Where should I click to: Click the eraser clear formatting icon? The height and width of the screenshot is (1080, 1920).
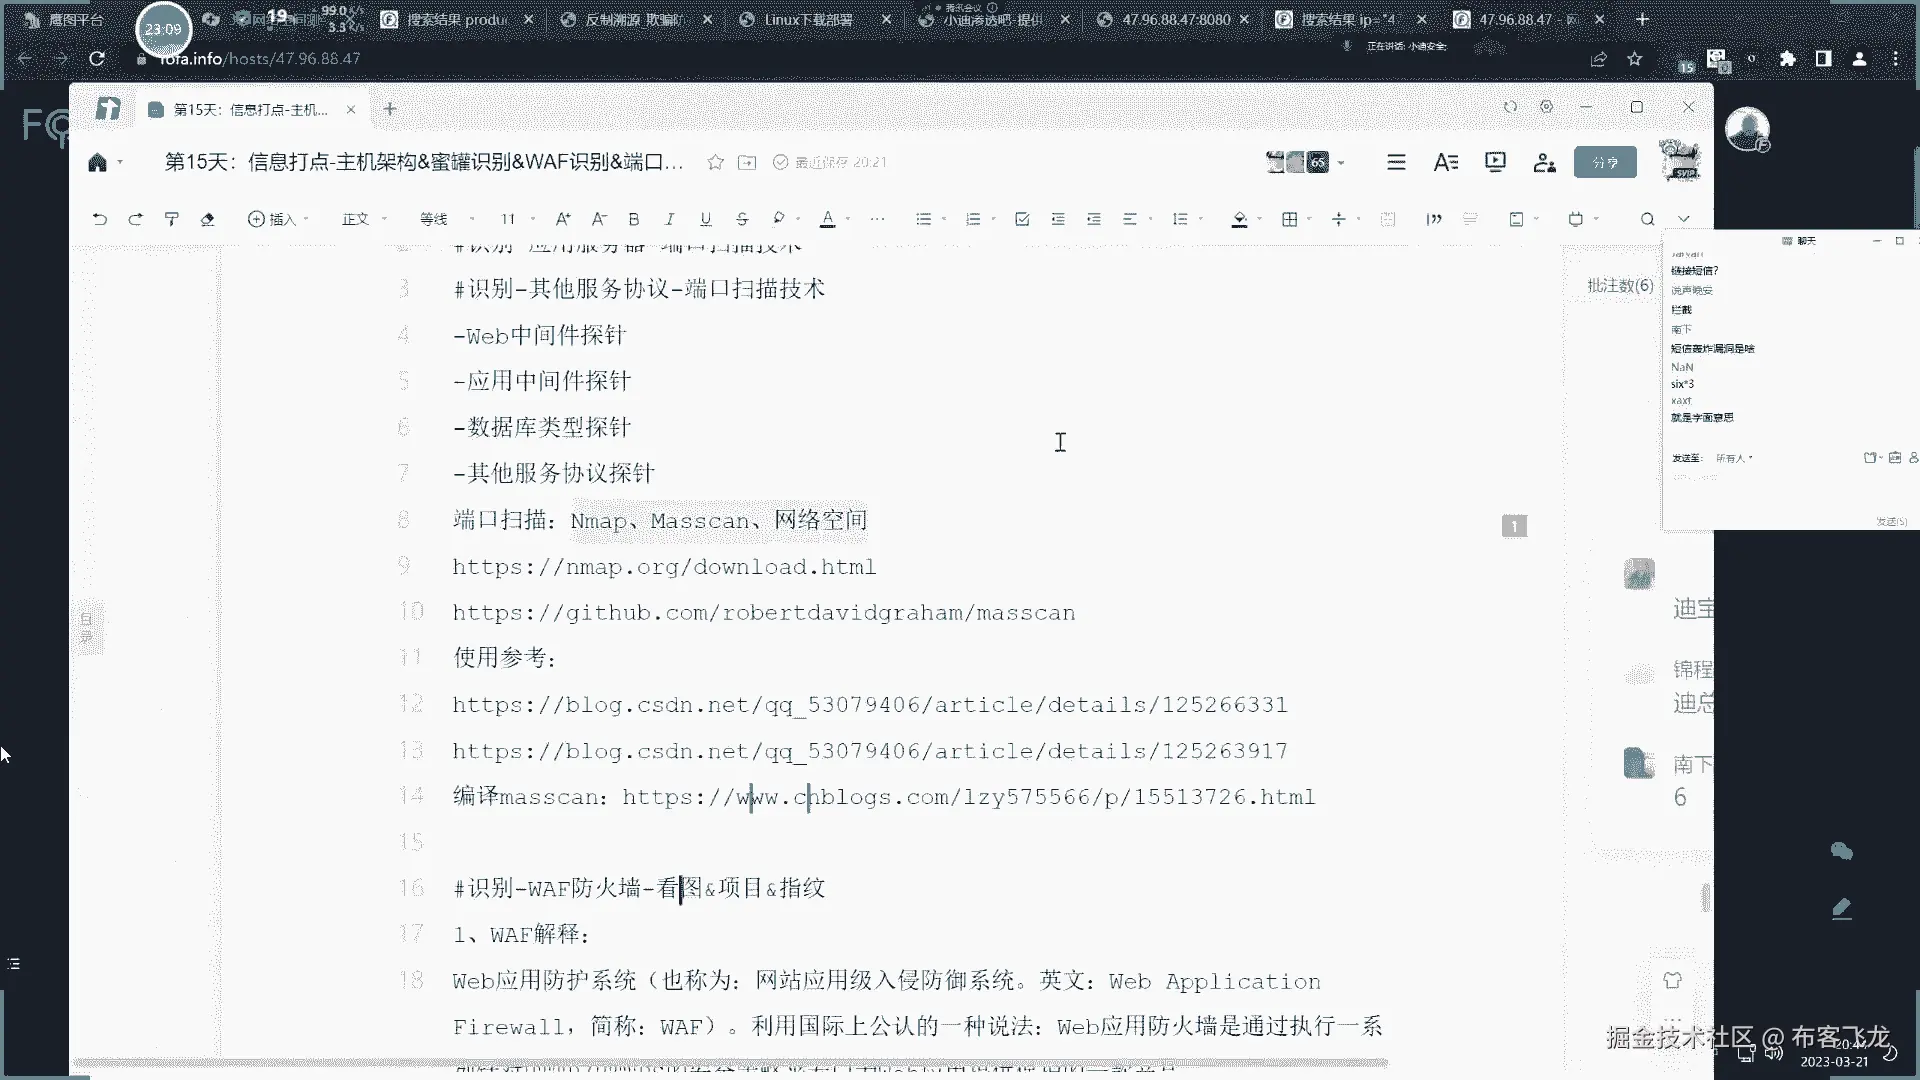[x=207, y=219]
